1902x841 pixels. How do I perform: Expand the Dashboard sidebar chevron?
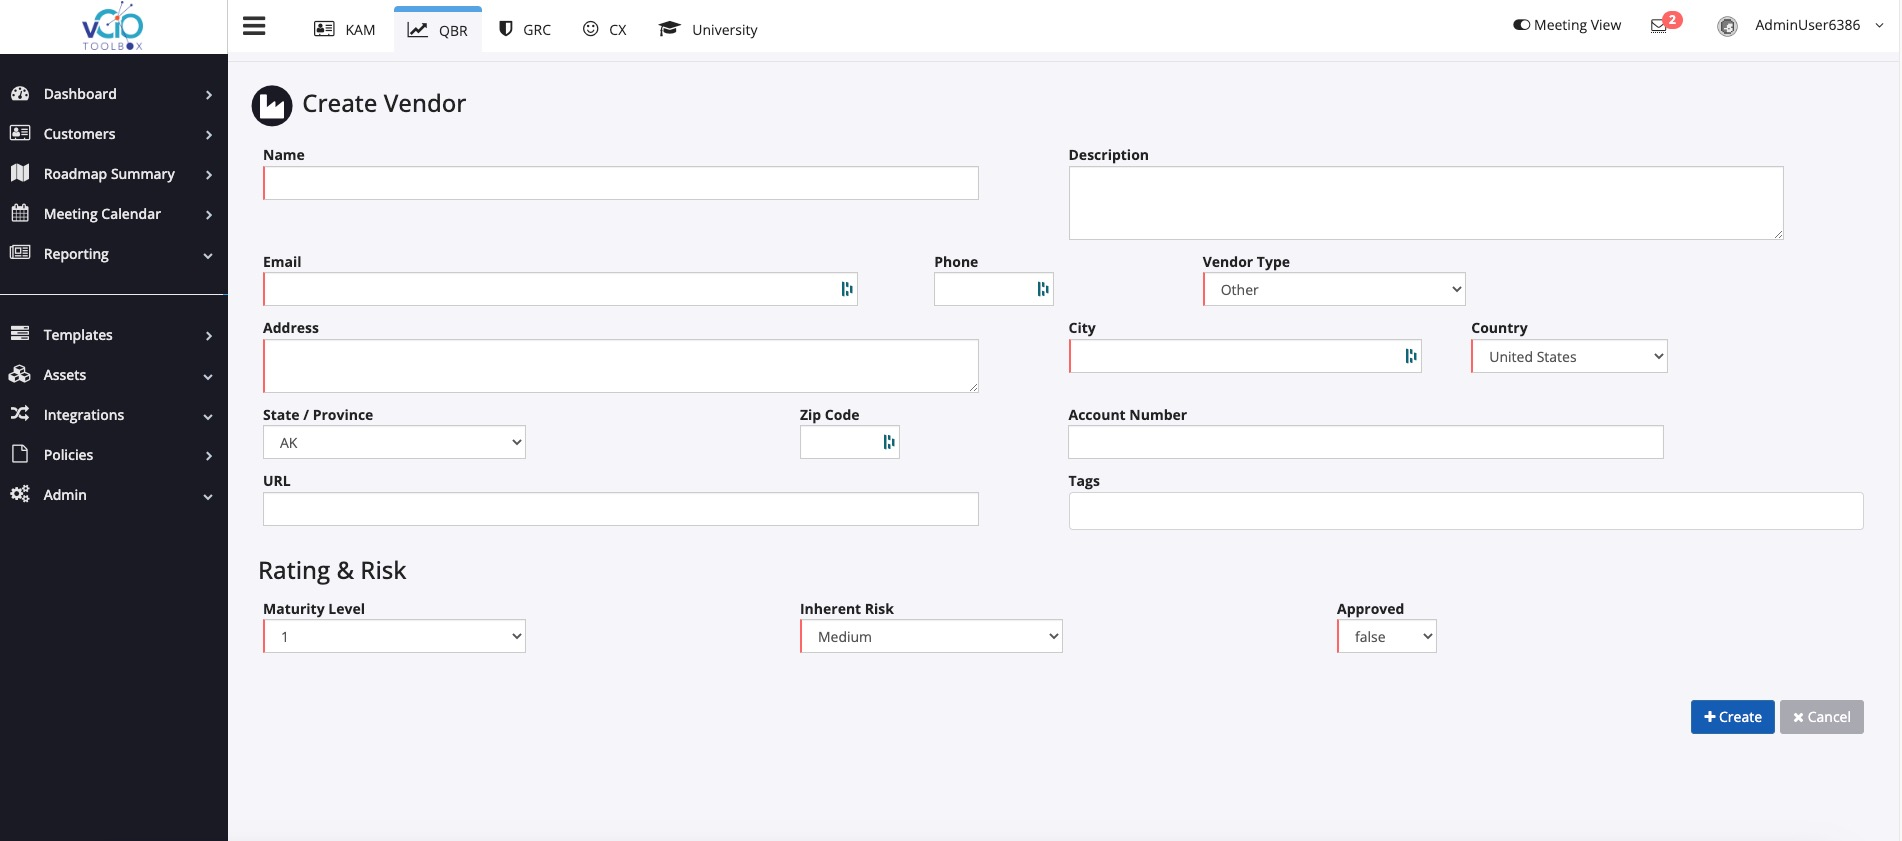208,95
